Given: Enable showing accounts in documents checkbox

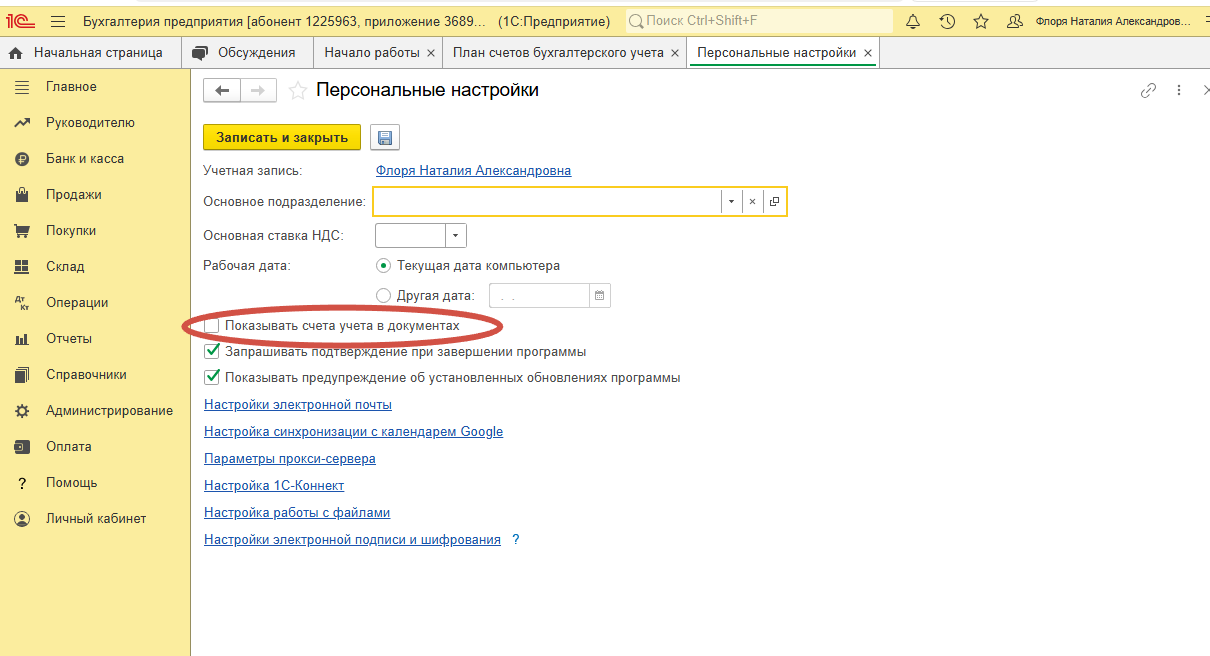Looking at the screenshot, I should [212, 326].
